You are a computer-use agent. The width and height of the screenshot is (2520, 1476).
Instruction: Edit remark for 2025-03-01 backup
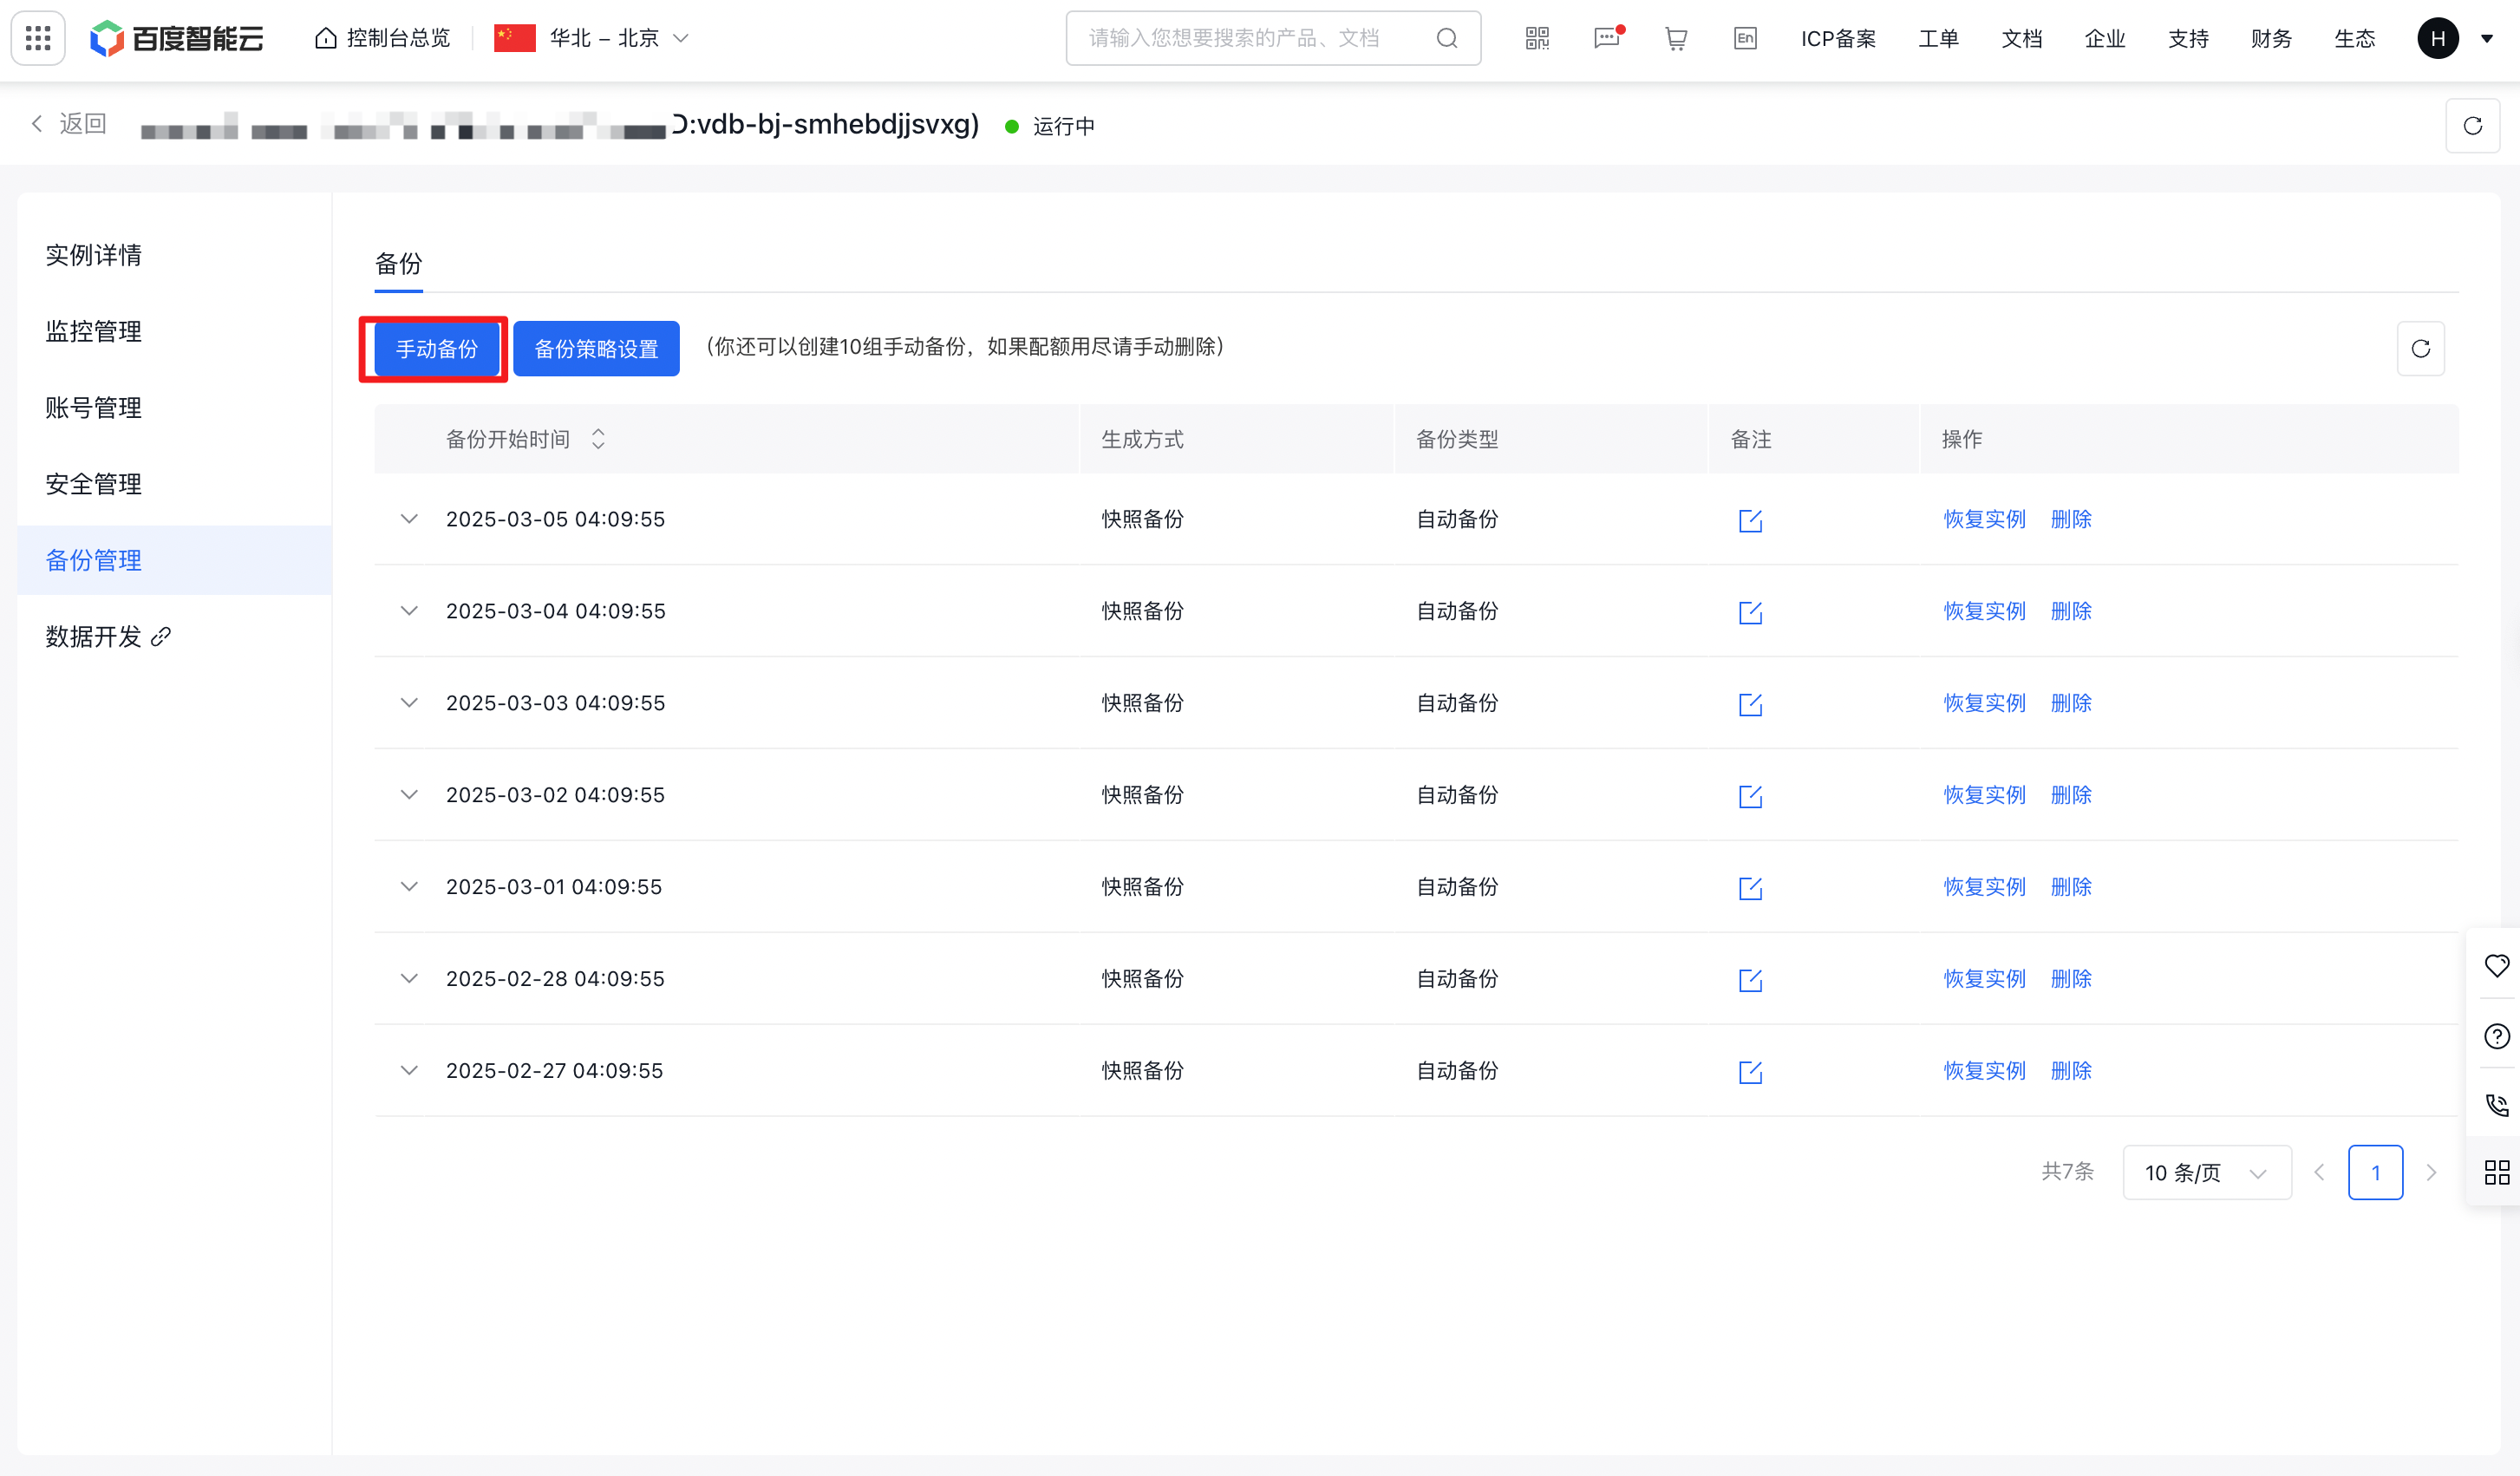tap(1750, 888)
